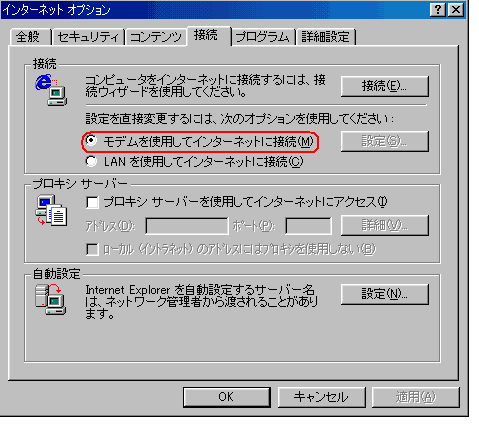
Task: Click the キャンセル button
Action: (321, 397)
